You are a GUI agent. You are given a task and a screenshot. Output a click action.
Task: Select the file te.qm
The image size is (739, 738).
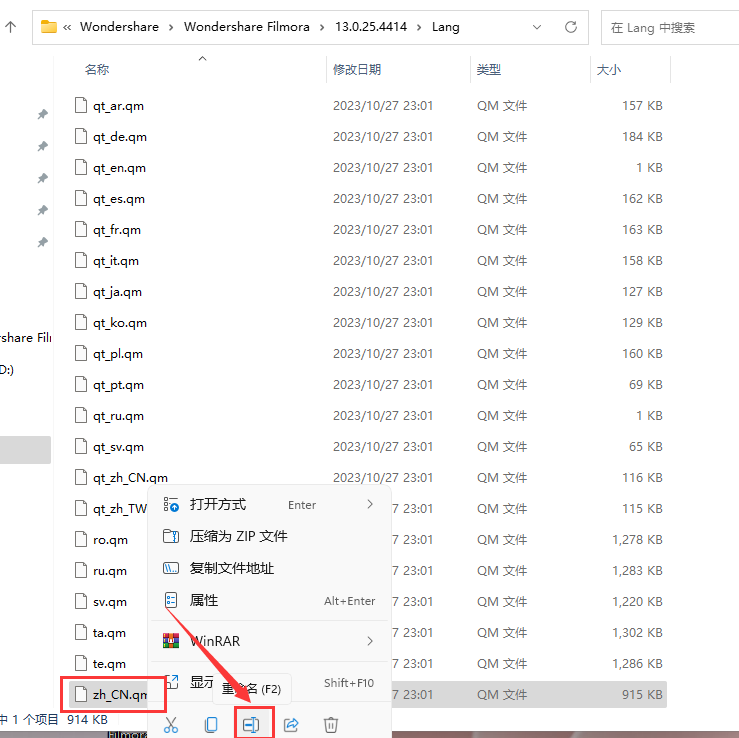(x=109, y=664)
